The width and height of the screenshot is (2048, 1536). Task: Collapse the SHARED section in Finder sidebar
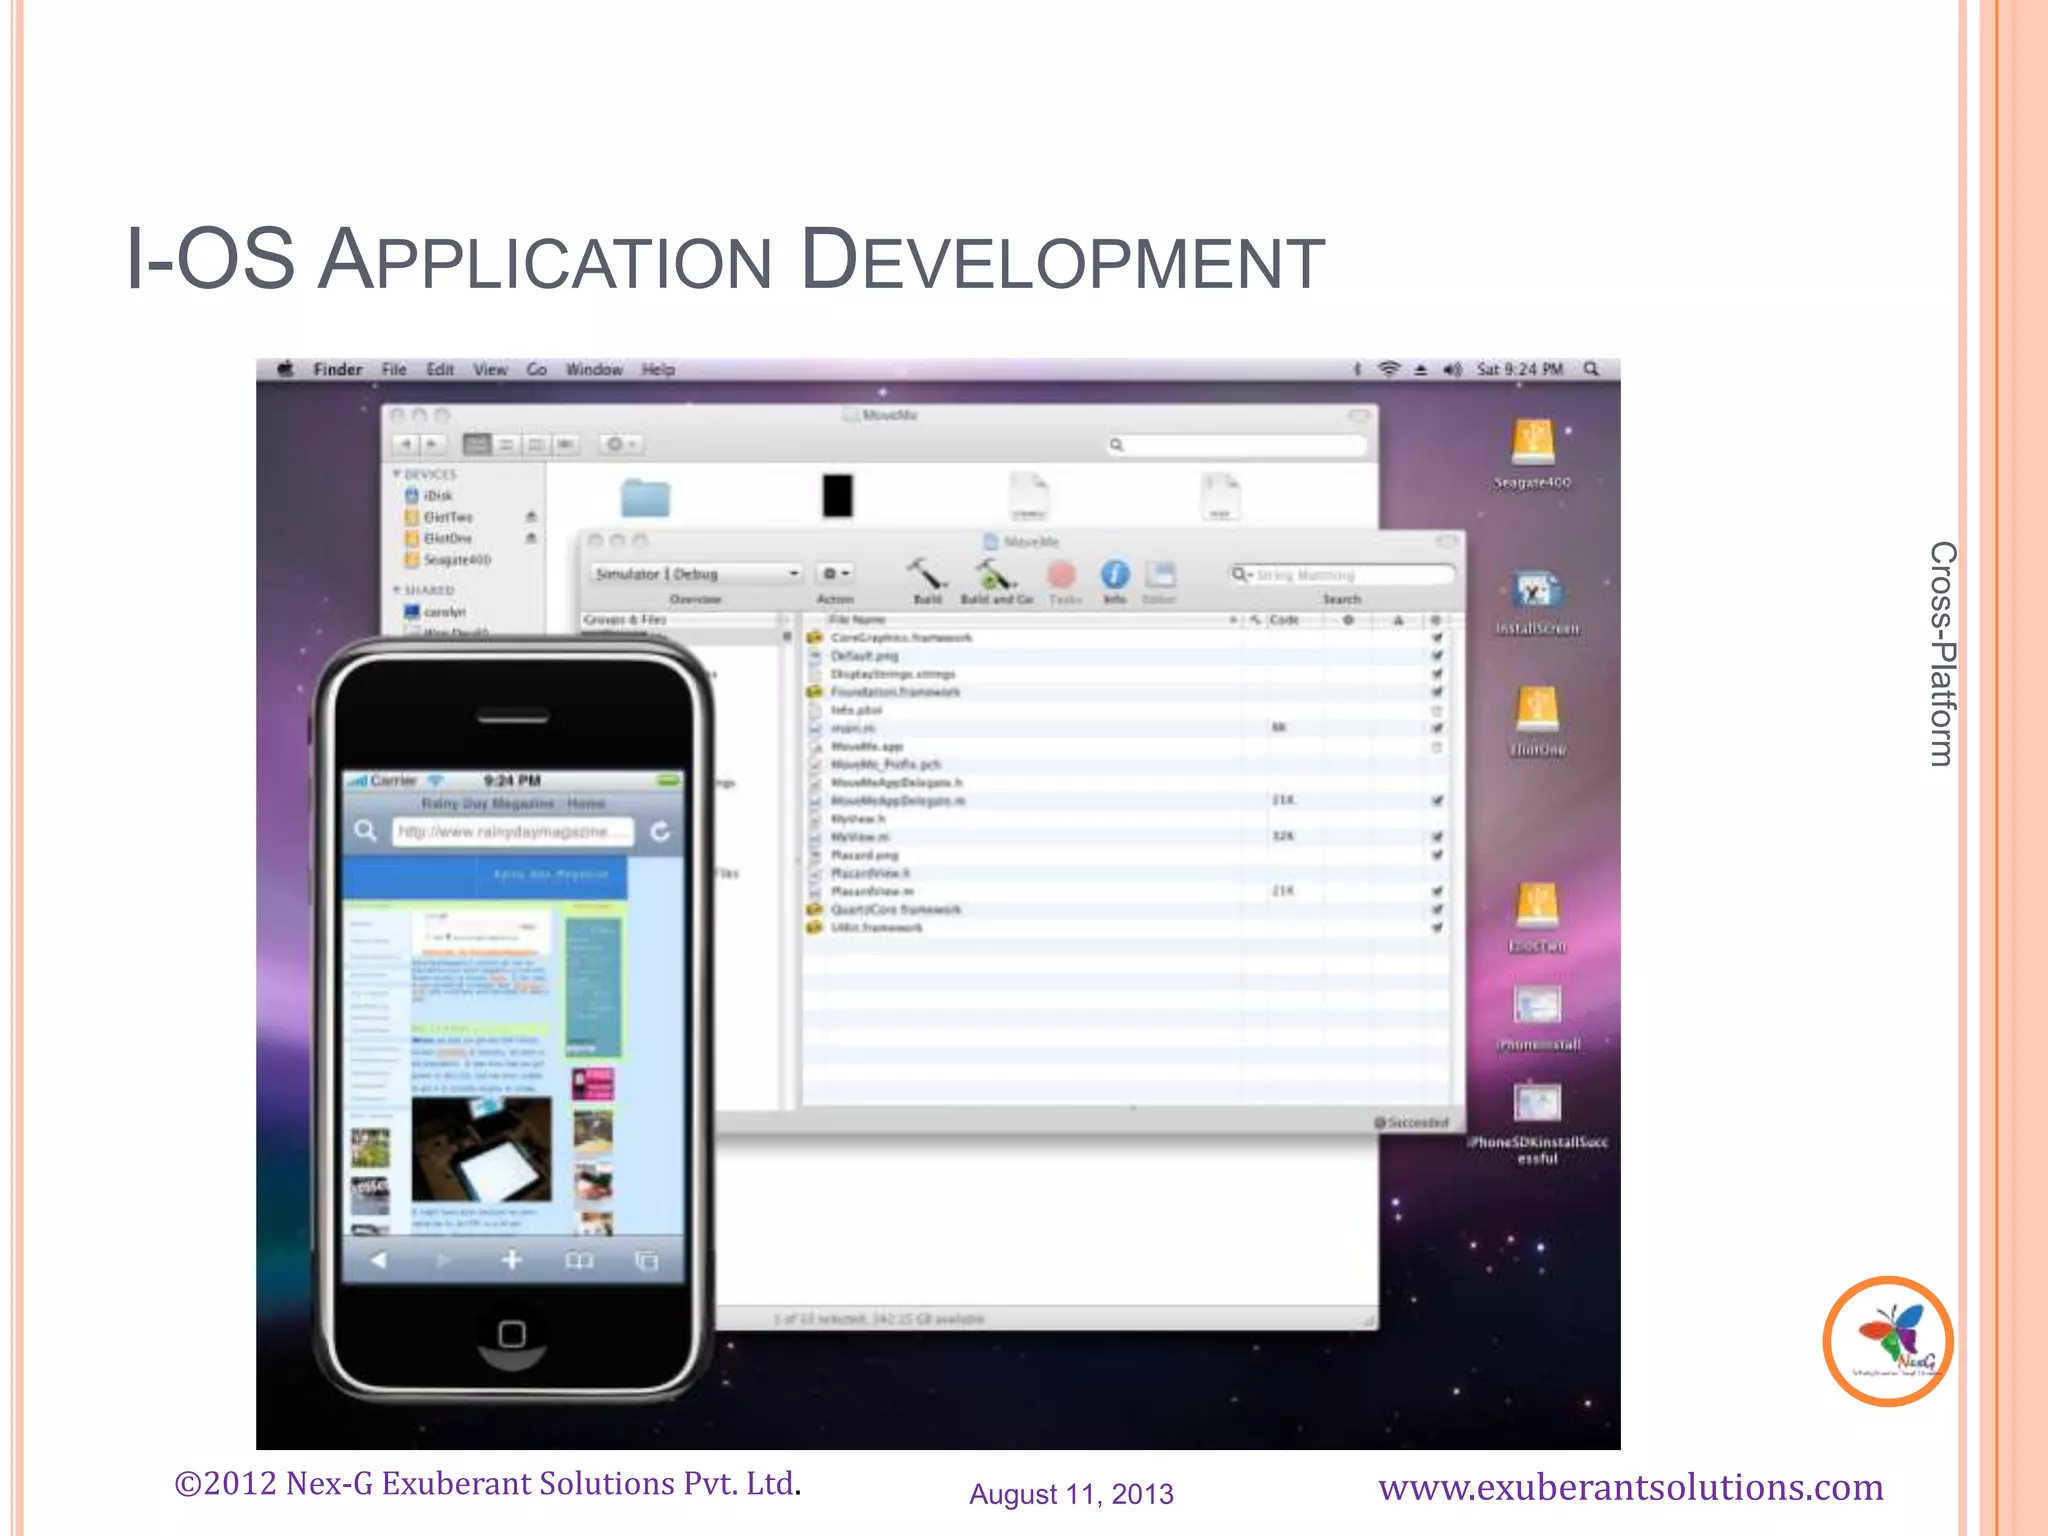397,590
